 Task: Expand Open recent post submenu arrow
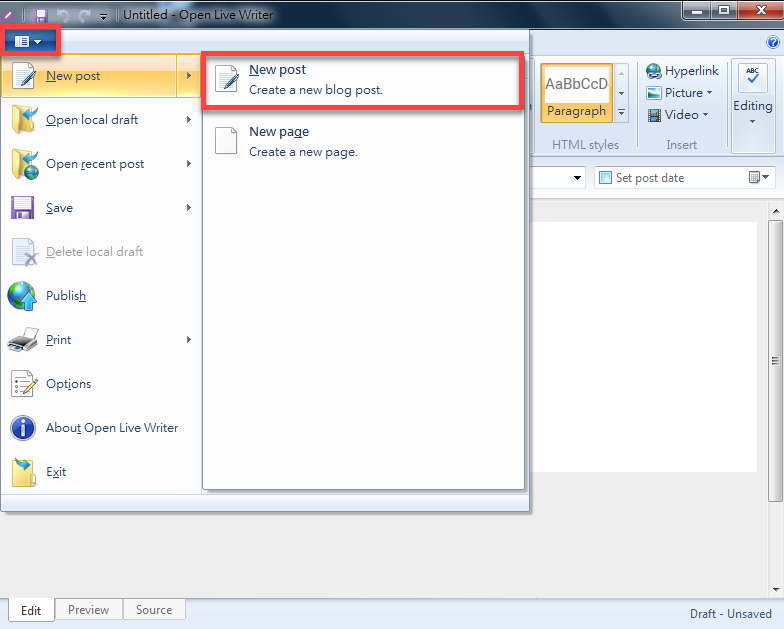188,164
